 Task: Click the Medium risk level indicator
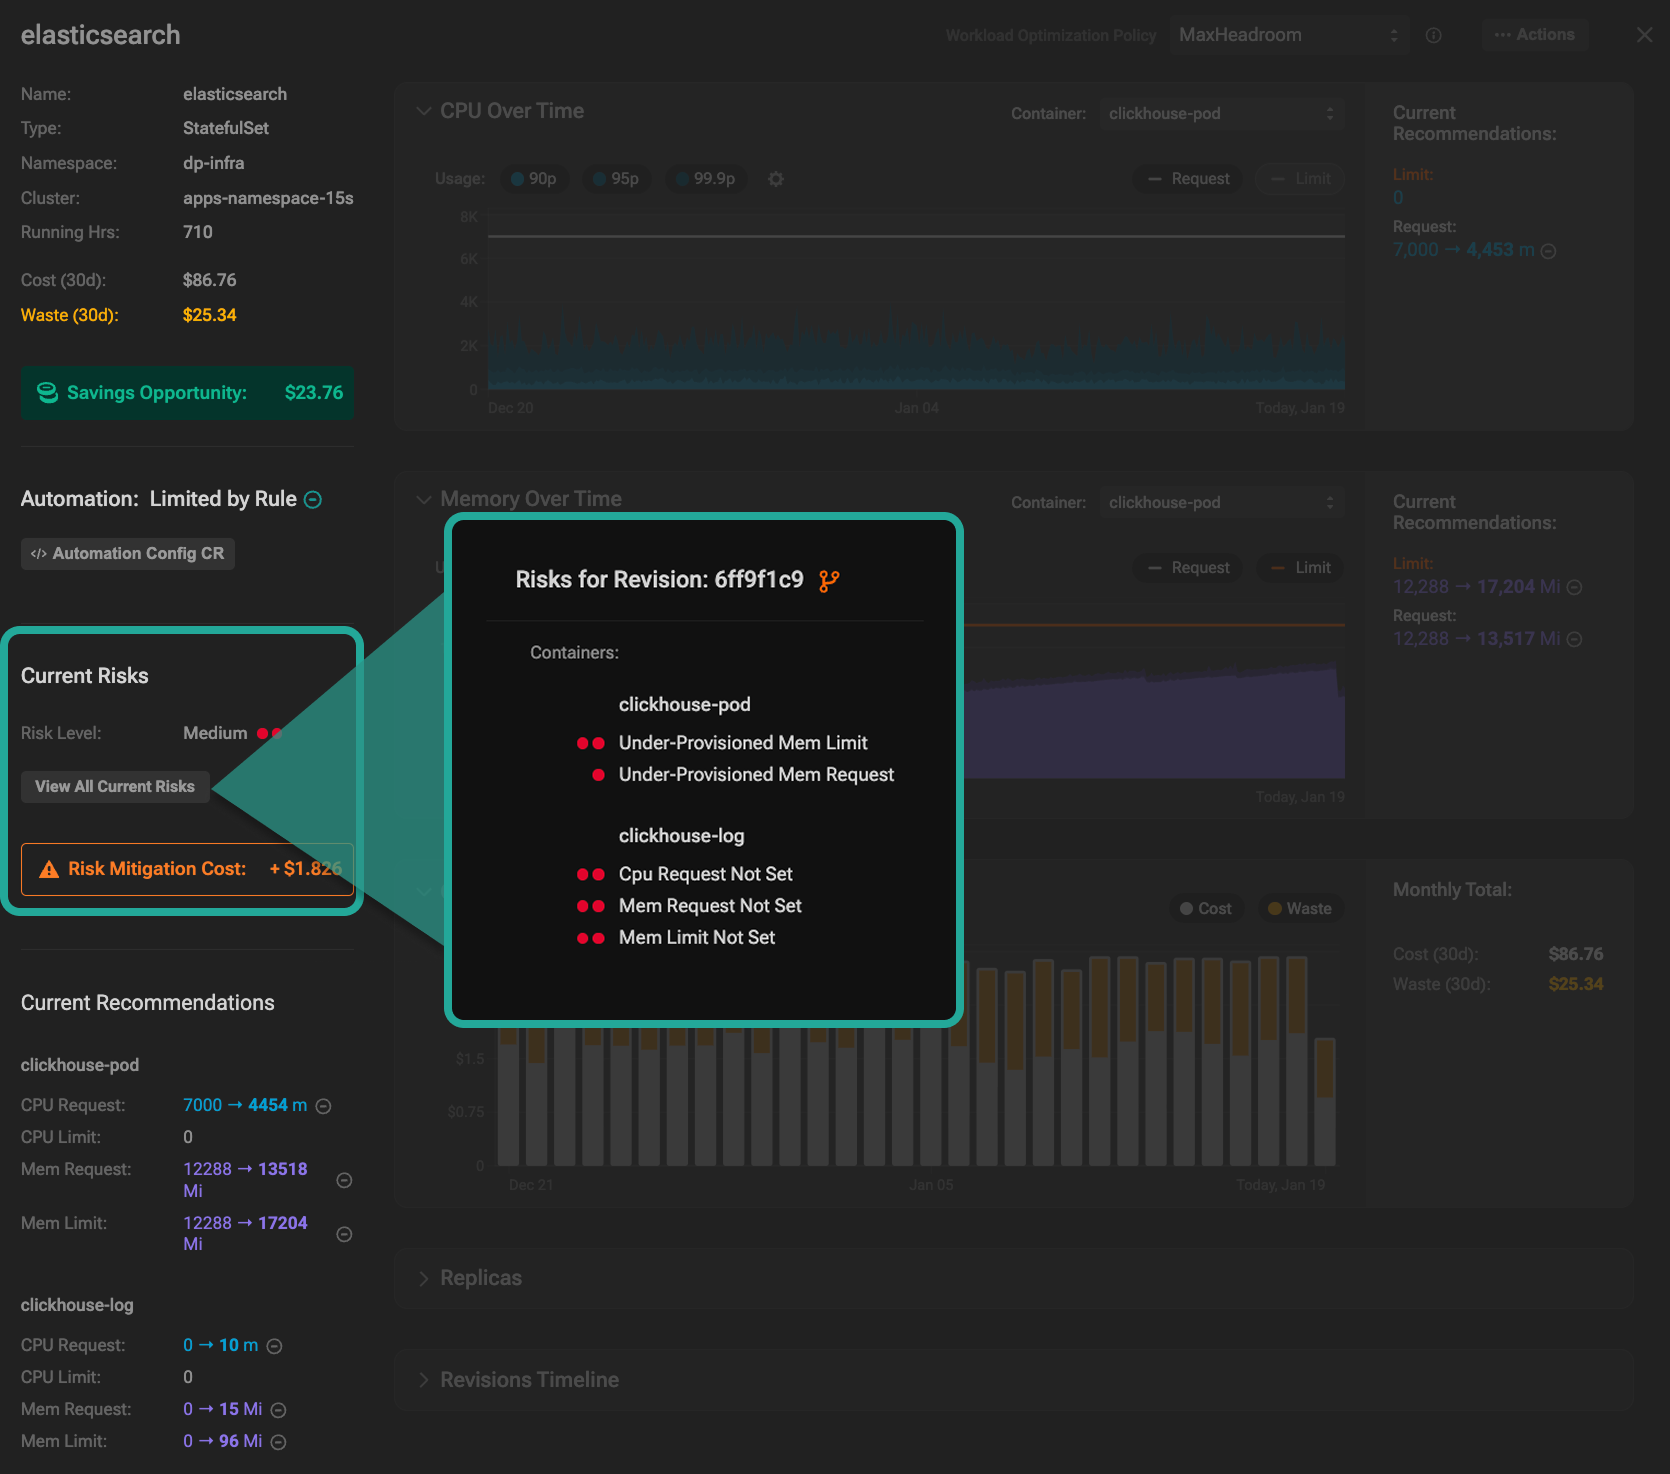[233, 733]
